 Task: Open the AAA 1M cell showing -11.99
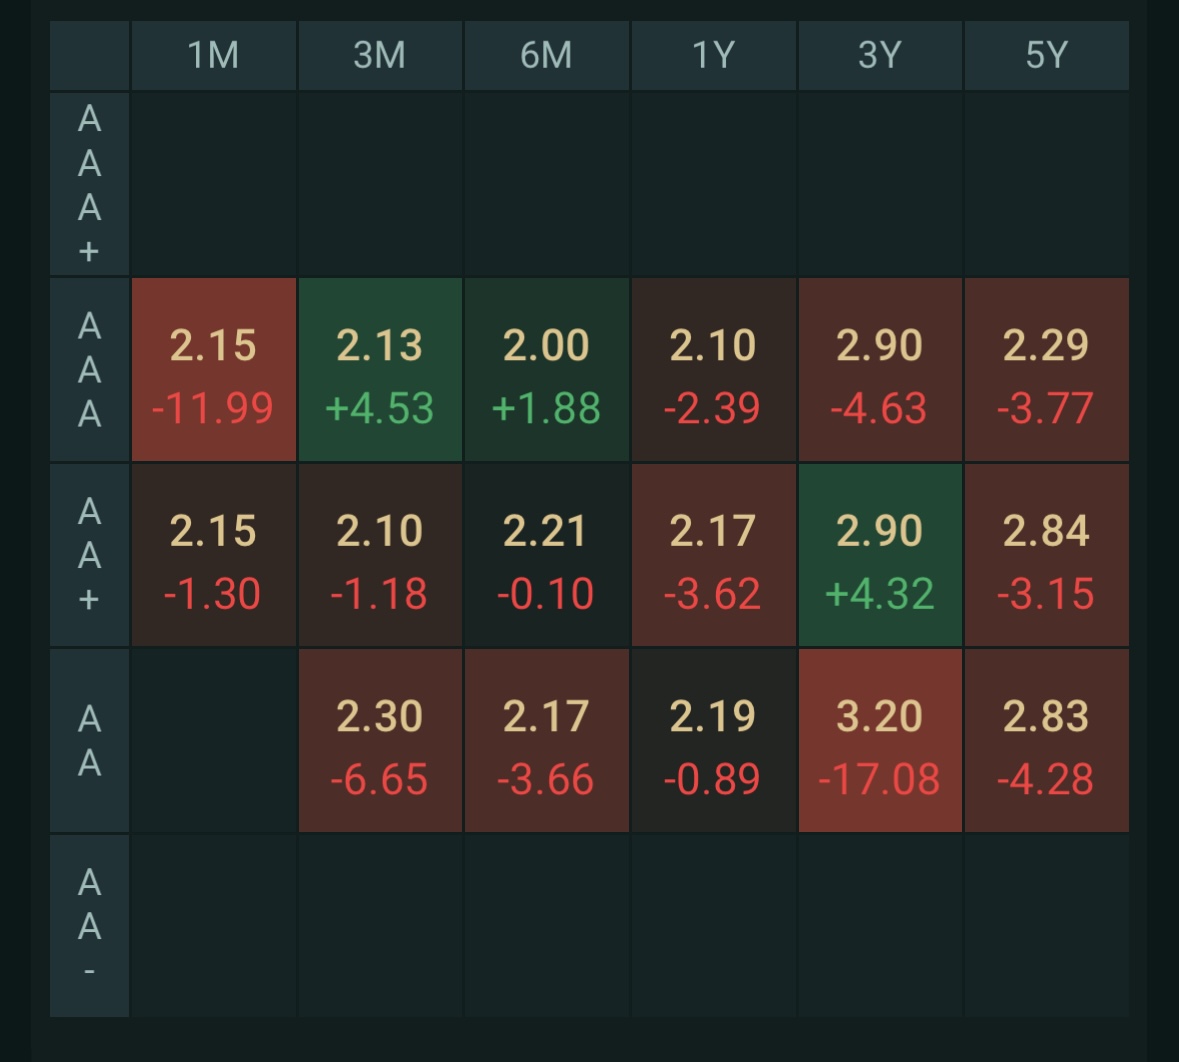click(213, 370)
